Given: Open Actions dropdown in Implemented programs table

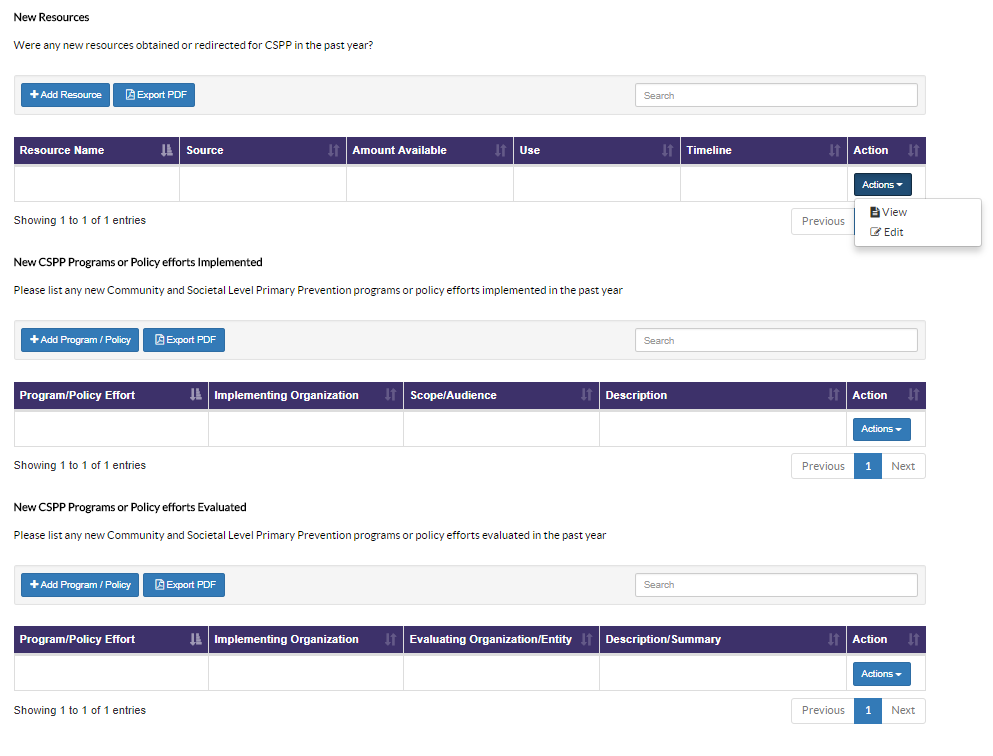Looking at the screenshot, I should 882,429.
